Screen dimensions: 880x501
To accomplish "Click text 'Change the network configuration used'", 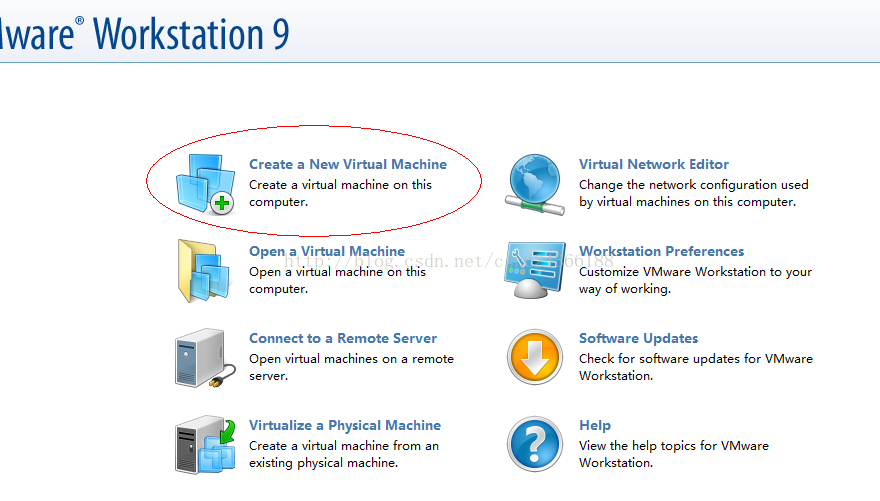I will 694,185.
